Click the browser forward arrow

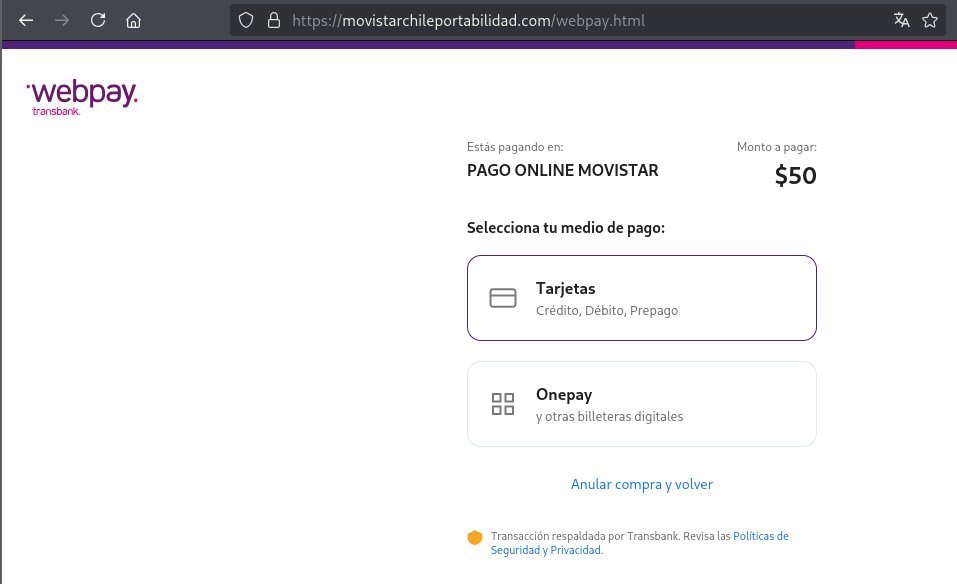pyautogui.click(x=62, y=20)
